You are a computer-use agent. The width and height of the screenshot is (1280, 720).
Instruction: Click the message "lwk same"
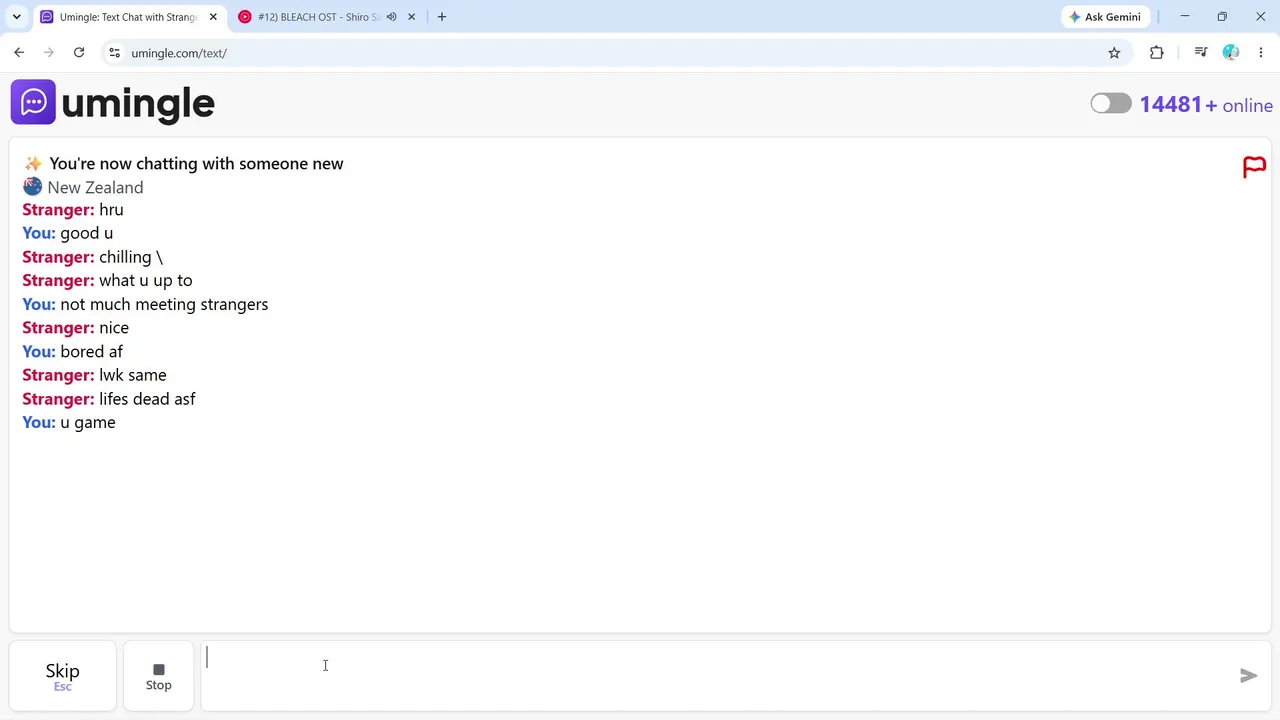coord(132,375)
